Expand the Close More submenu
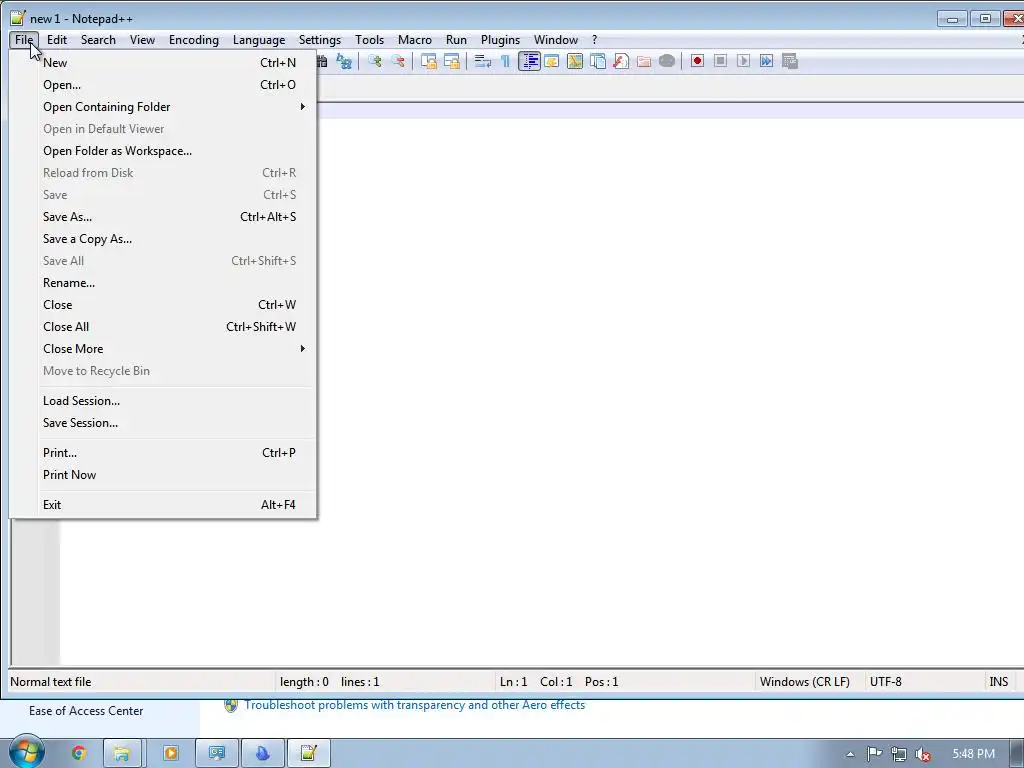 163,349
